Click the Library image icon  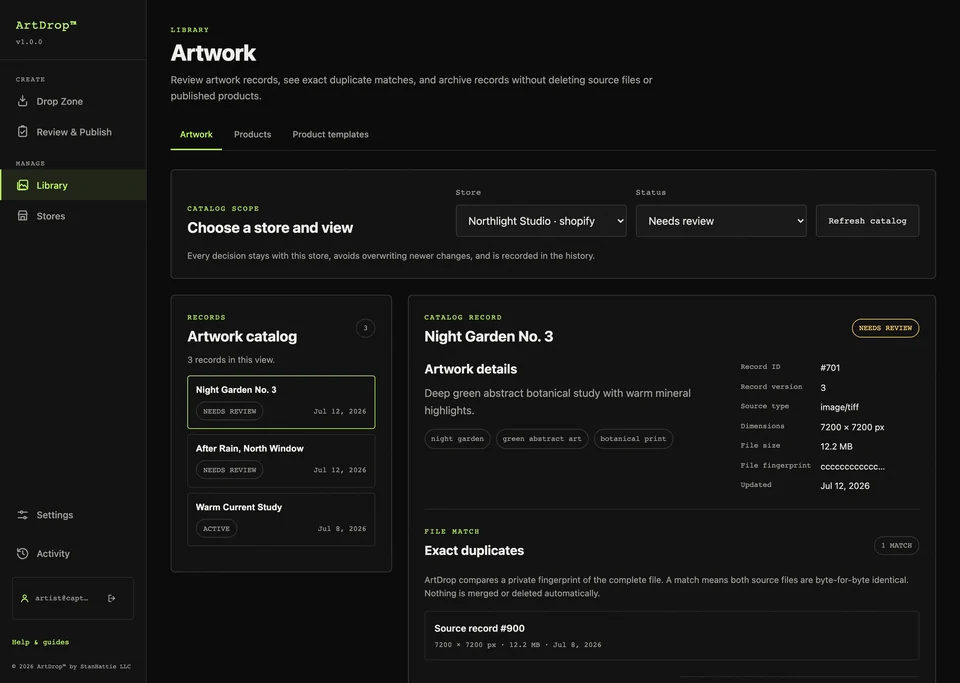(x=23, y=185)
